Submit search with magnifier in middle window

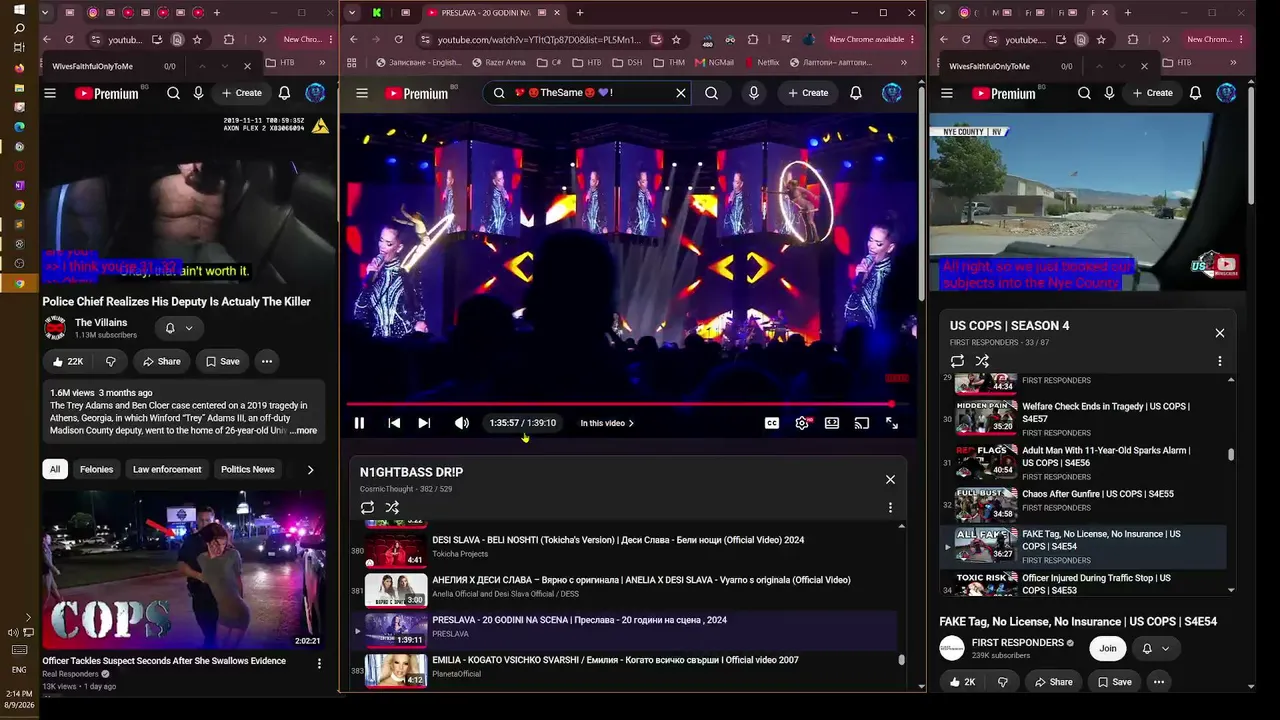click(x=711, y=93)
